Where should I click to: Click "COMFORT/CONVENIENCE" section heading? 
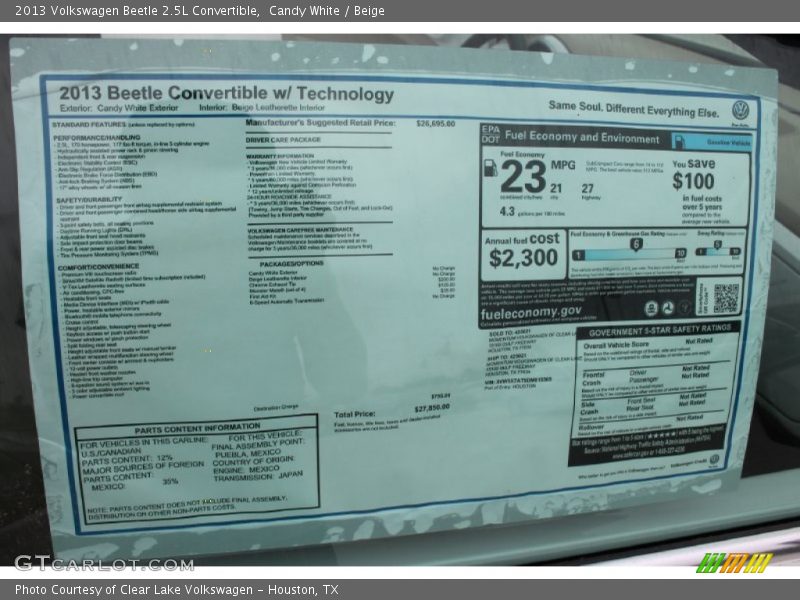point(98,267)
